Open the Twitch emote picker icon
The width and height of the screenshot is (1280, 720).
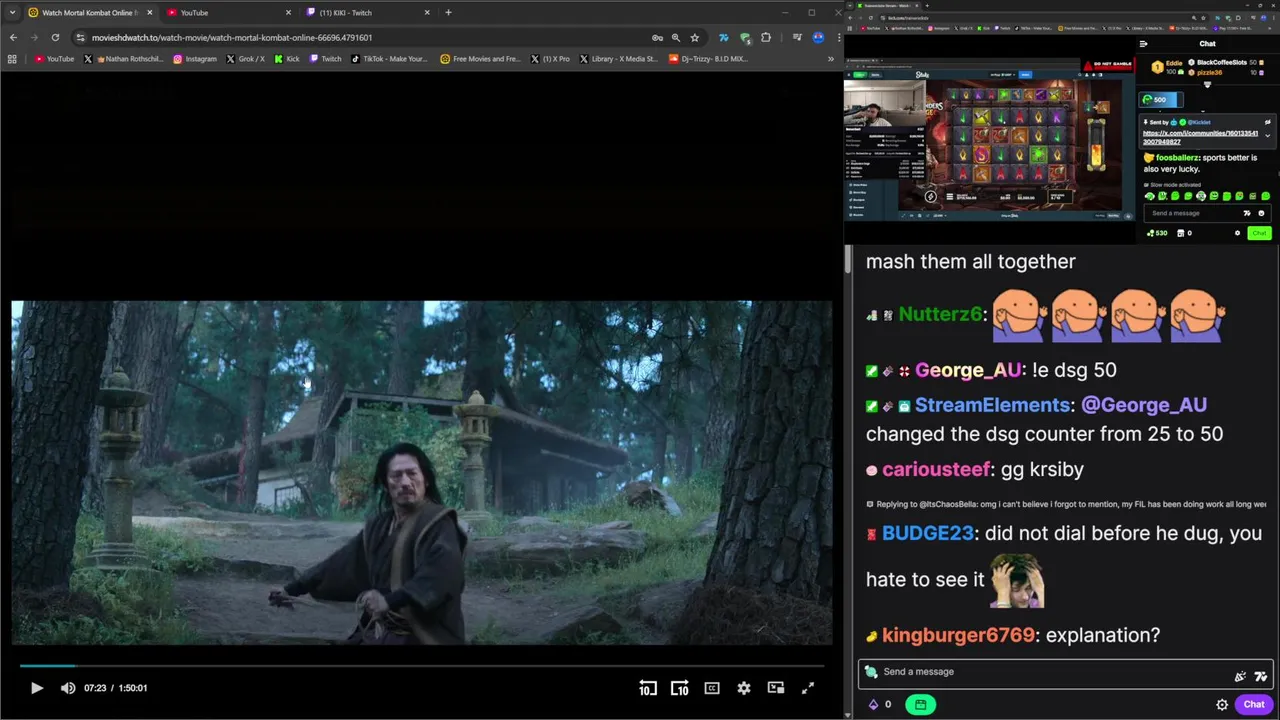[1260, 676]
